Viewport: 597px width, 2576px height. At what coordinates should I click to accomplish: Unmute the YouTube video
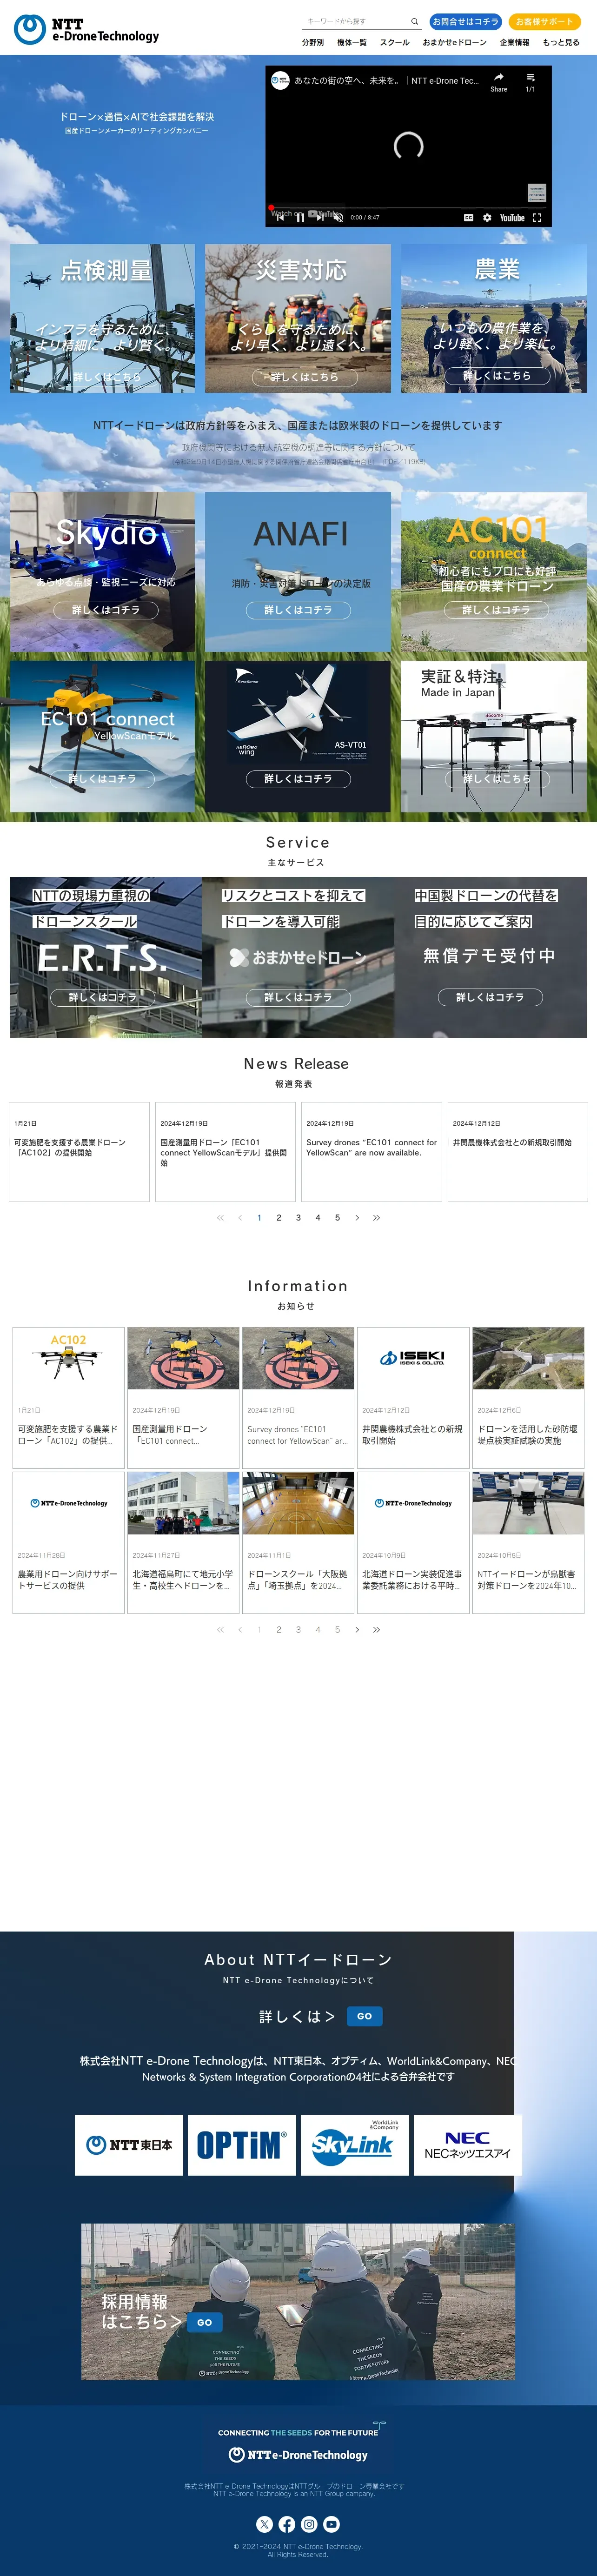tap(338, 217)
